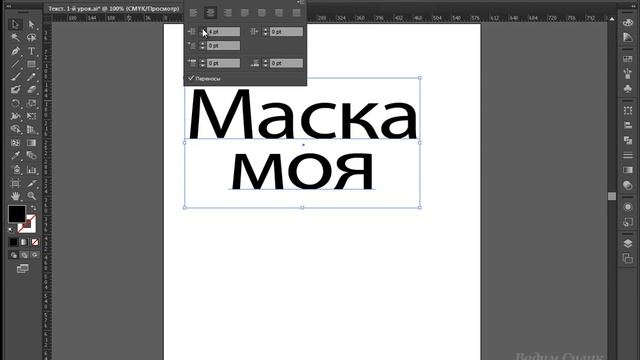Choose the Line Segment tool
640x360 pixels.
[15, 64]
